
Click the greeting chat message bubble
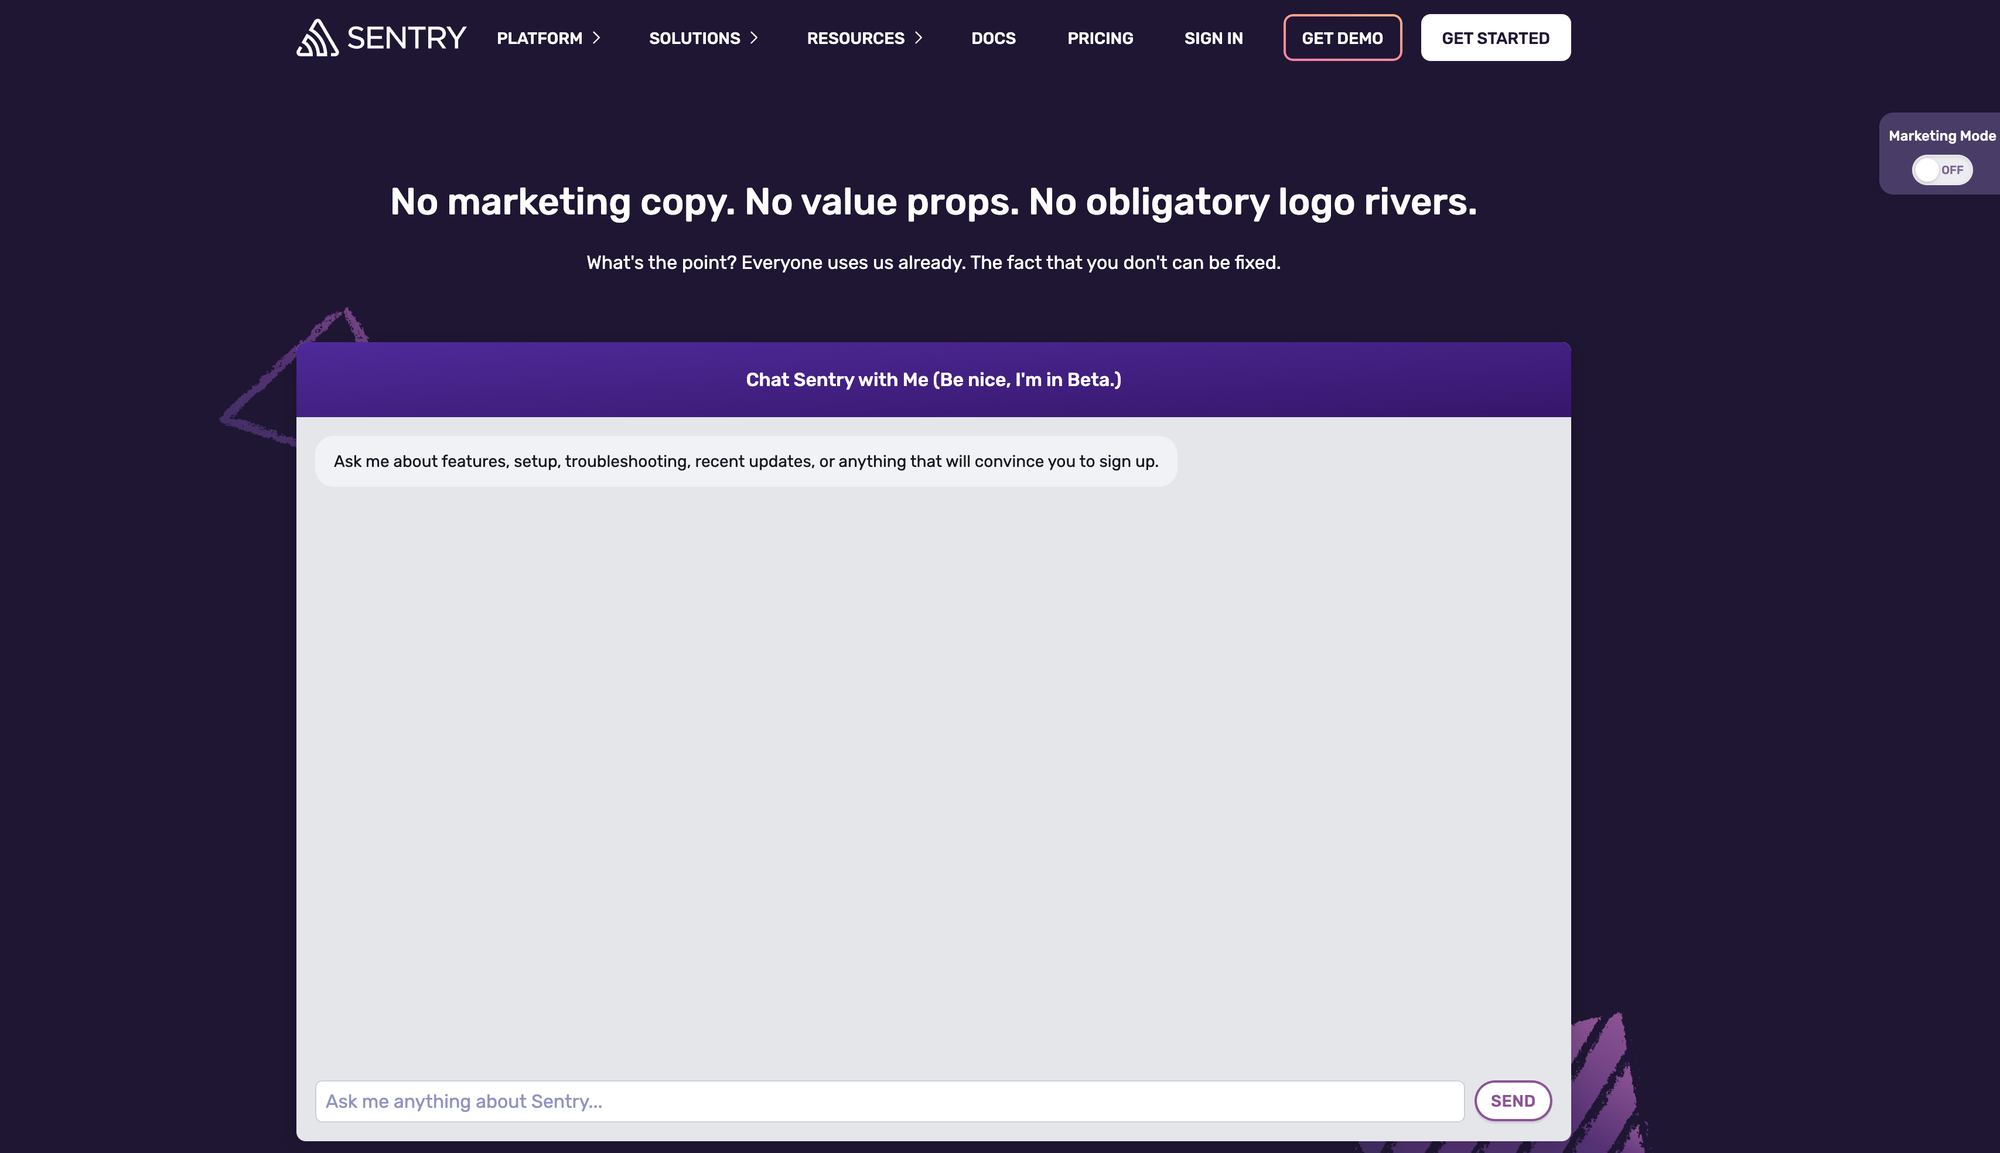pos(745,461)
